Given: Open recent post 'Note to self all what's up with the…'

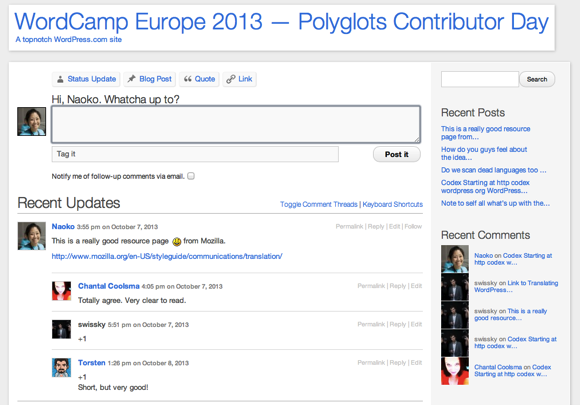Looking at the screenshot, I should (495, 203).
